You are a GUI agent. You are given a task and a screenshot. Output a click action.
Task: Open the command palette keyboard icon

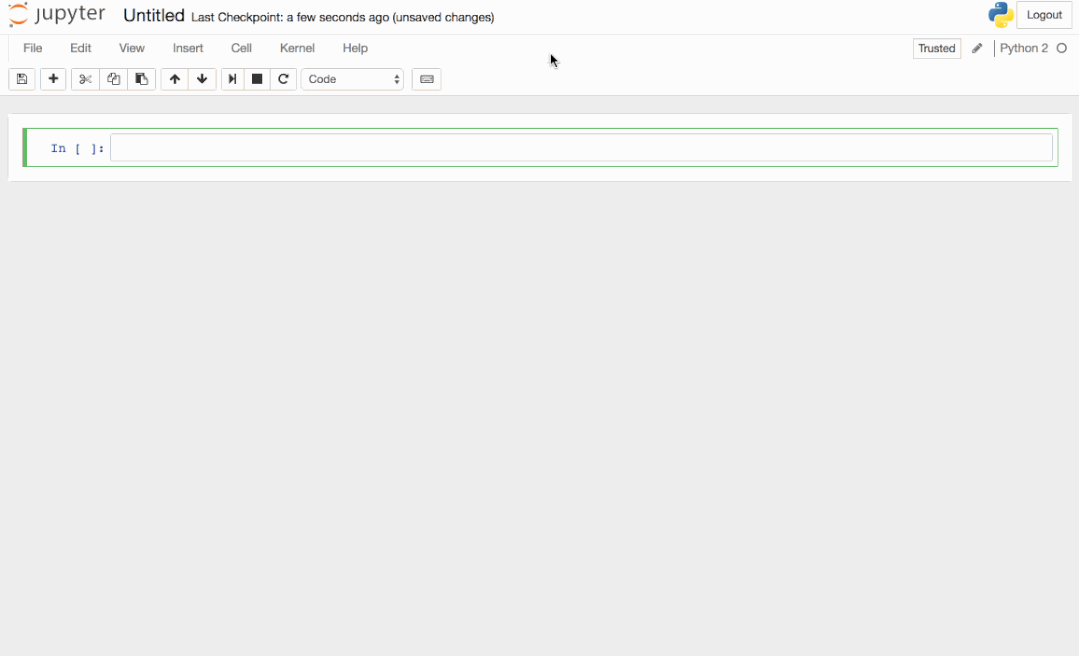click(x=427, y=79)
